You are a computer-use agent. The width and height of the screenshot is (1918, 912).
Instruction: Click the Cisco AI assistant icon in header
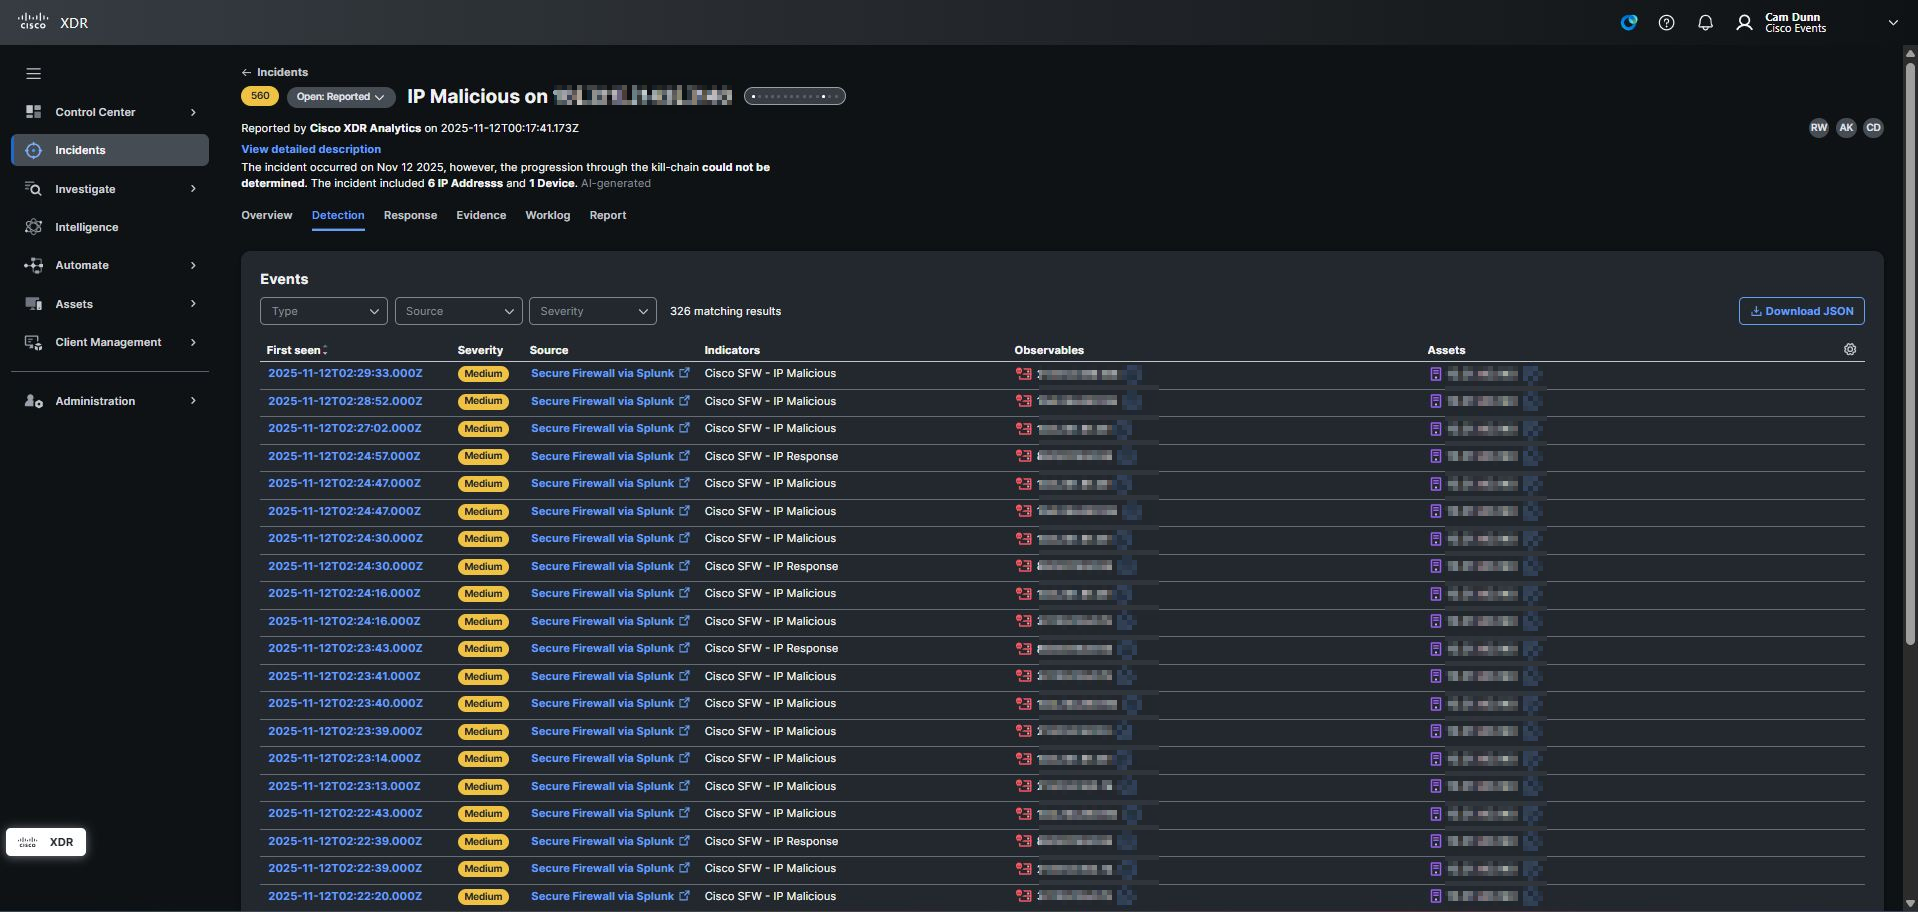[1628, 23]
